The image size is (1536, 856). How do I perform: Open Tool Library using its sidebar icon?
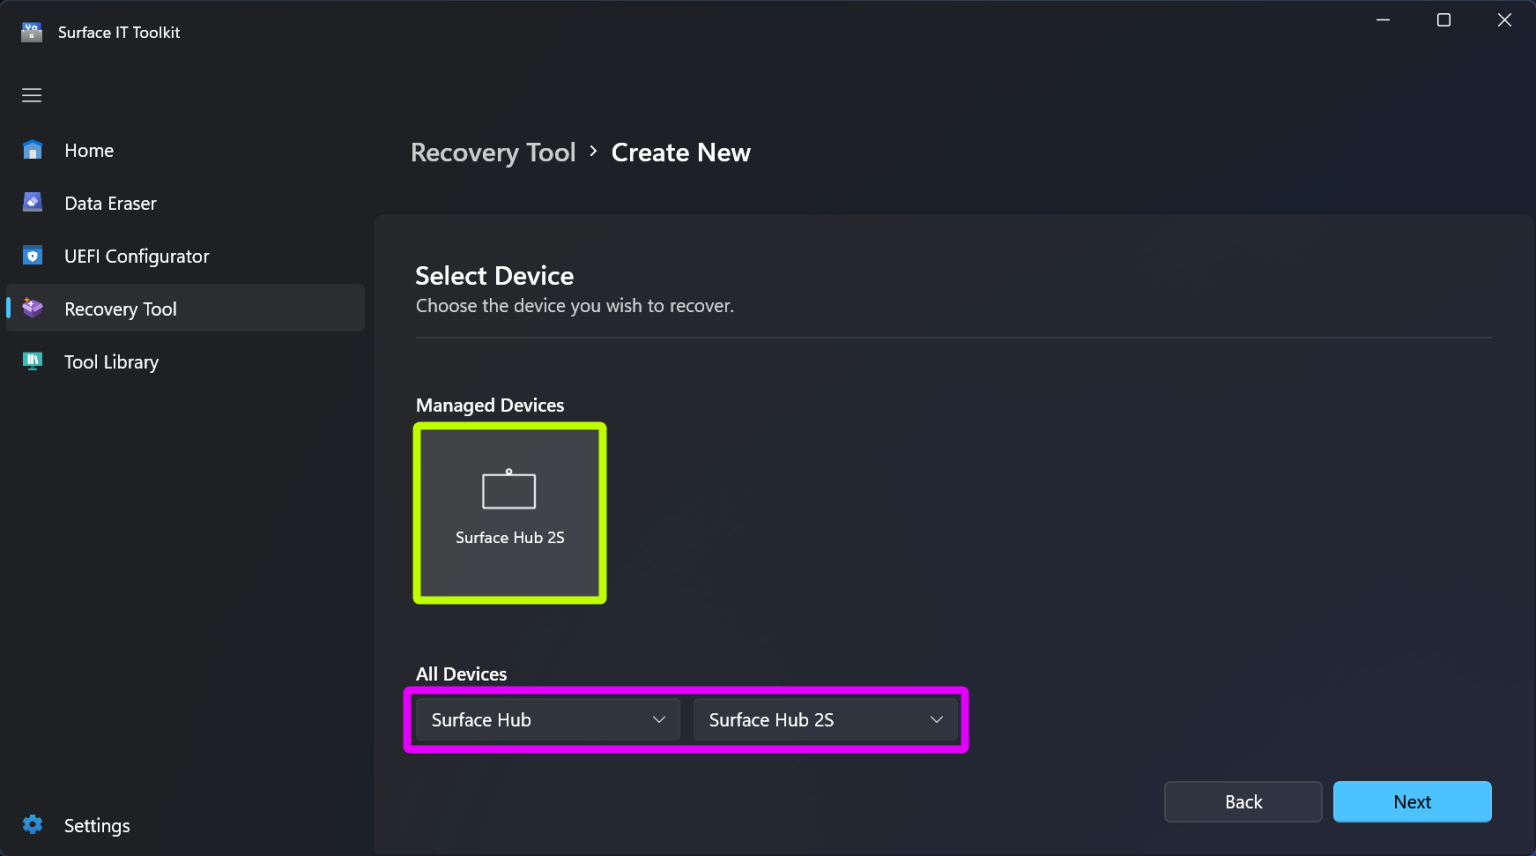point(32,361)
